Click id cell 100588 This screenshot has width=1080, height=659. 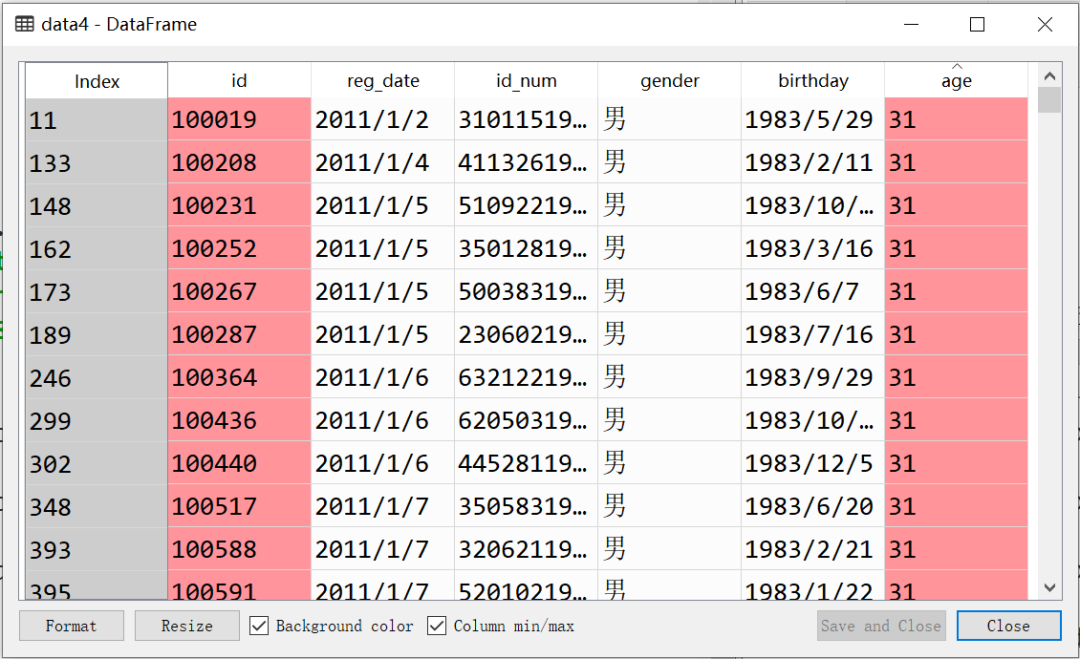(239, 550)
